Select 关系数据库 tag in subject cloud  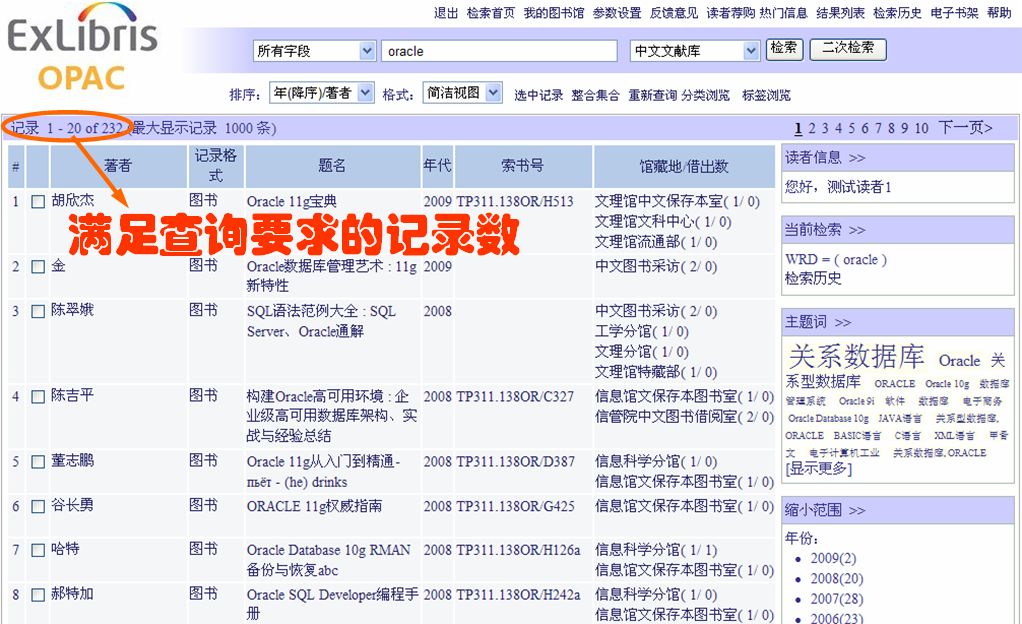pyautogui.click(x=856, y=357)
